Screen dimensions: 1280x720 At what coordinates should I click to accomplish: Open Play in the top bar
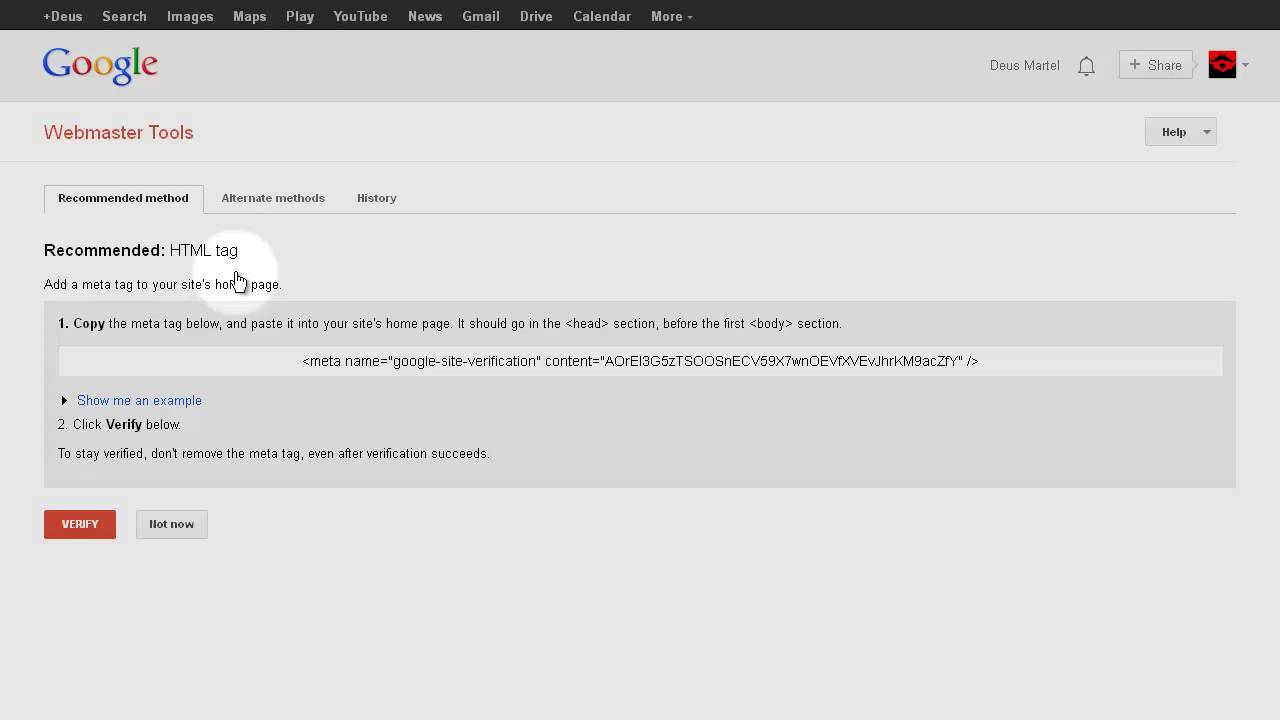(300, 16)
